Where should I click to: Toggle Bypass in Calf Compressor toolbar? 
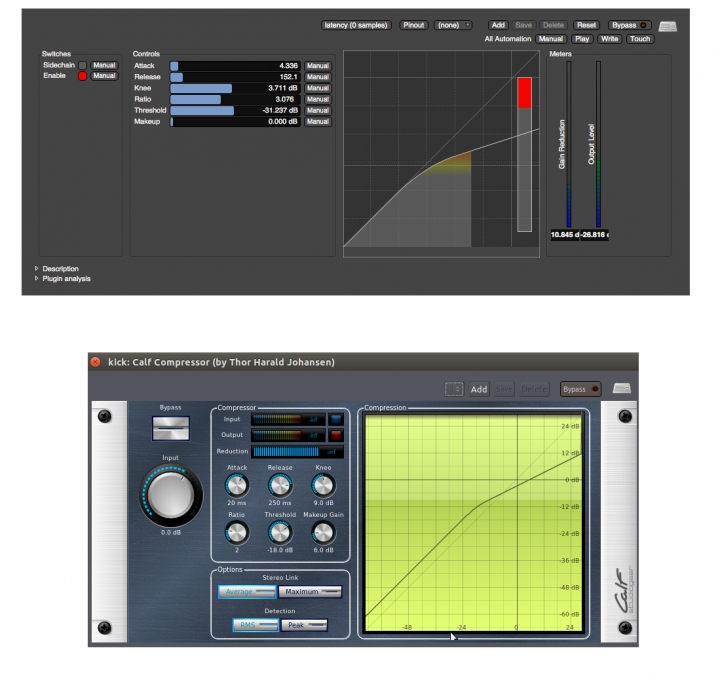point(580,389)
